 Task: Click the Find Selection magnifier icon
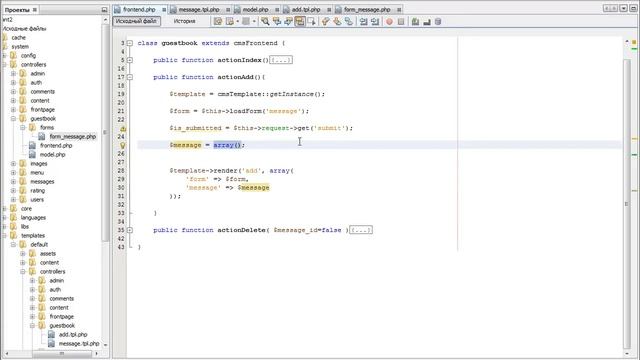(265, 22)
